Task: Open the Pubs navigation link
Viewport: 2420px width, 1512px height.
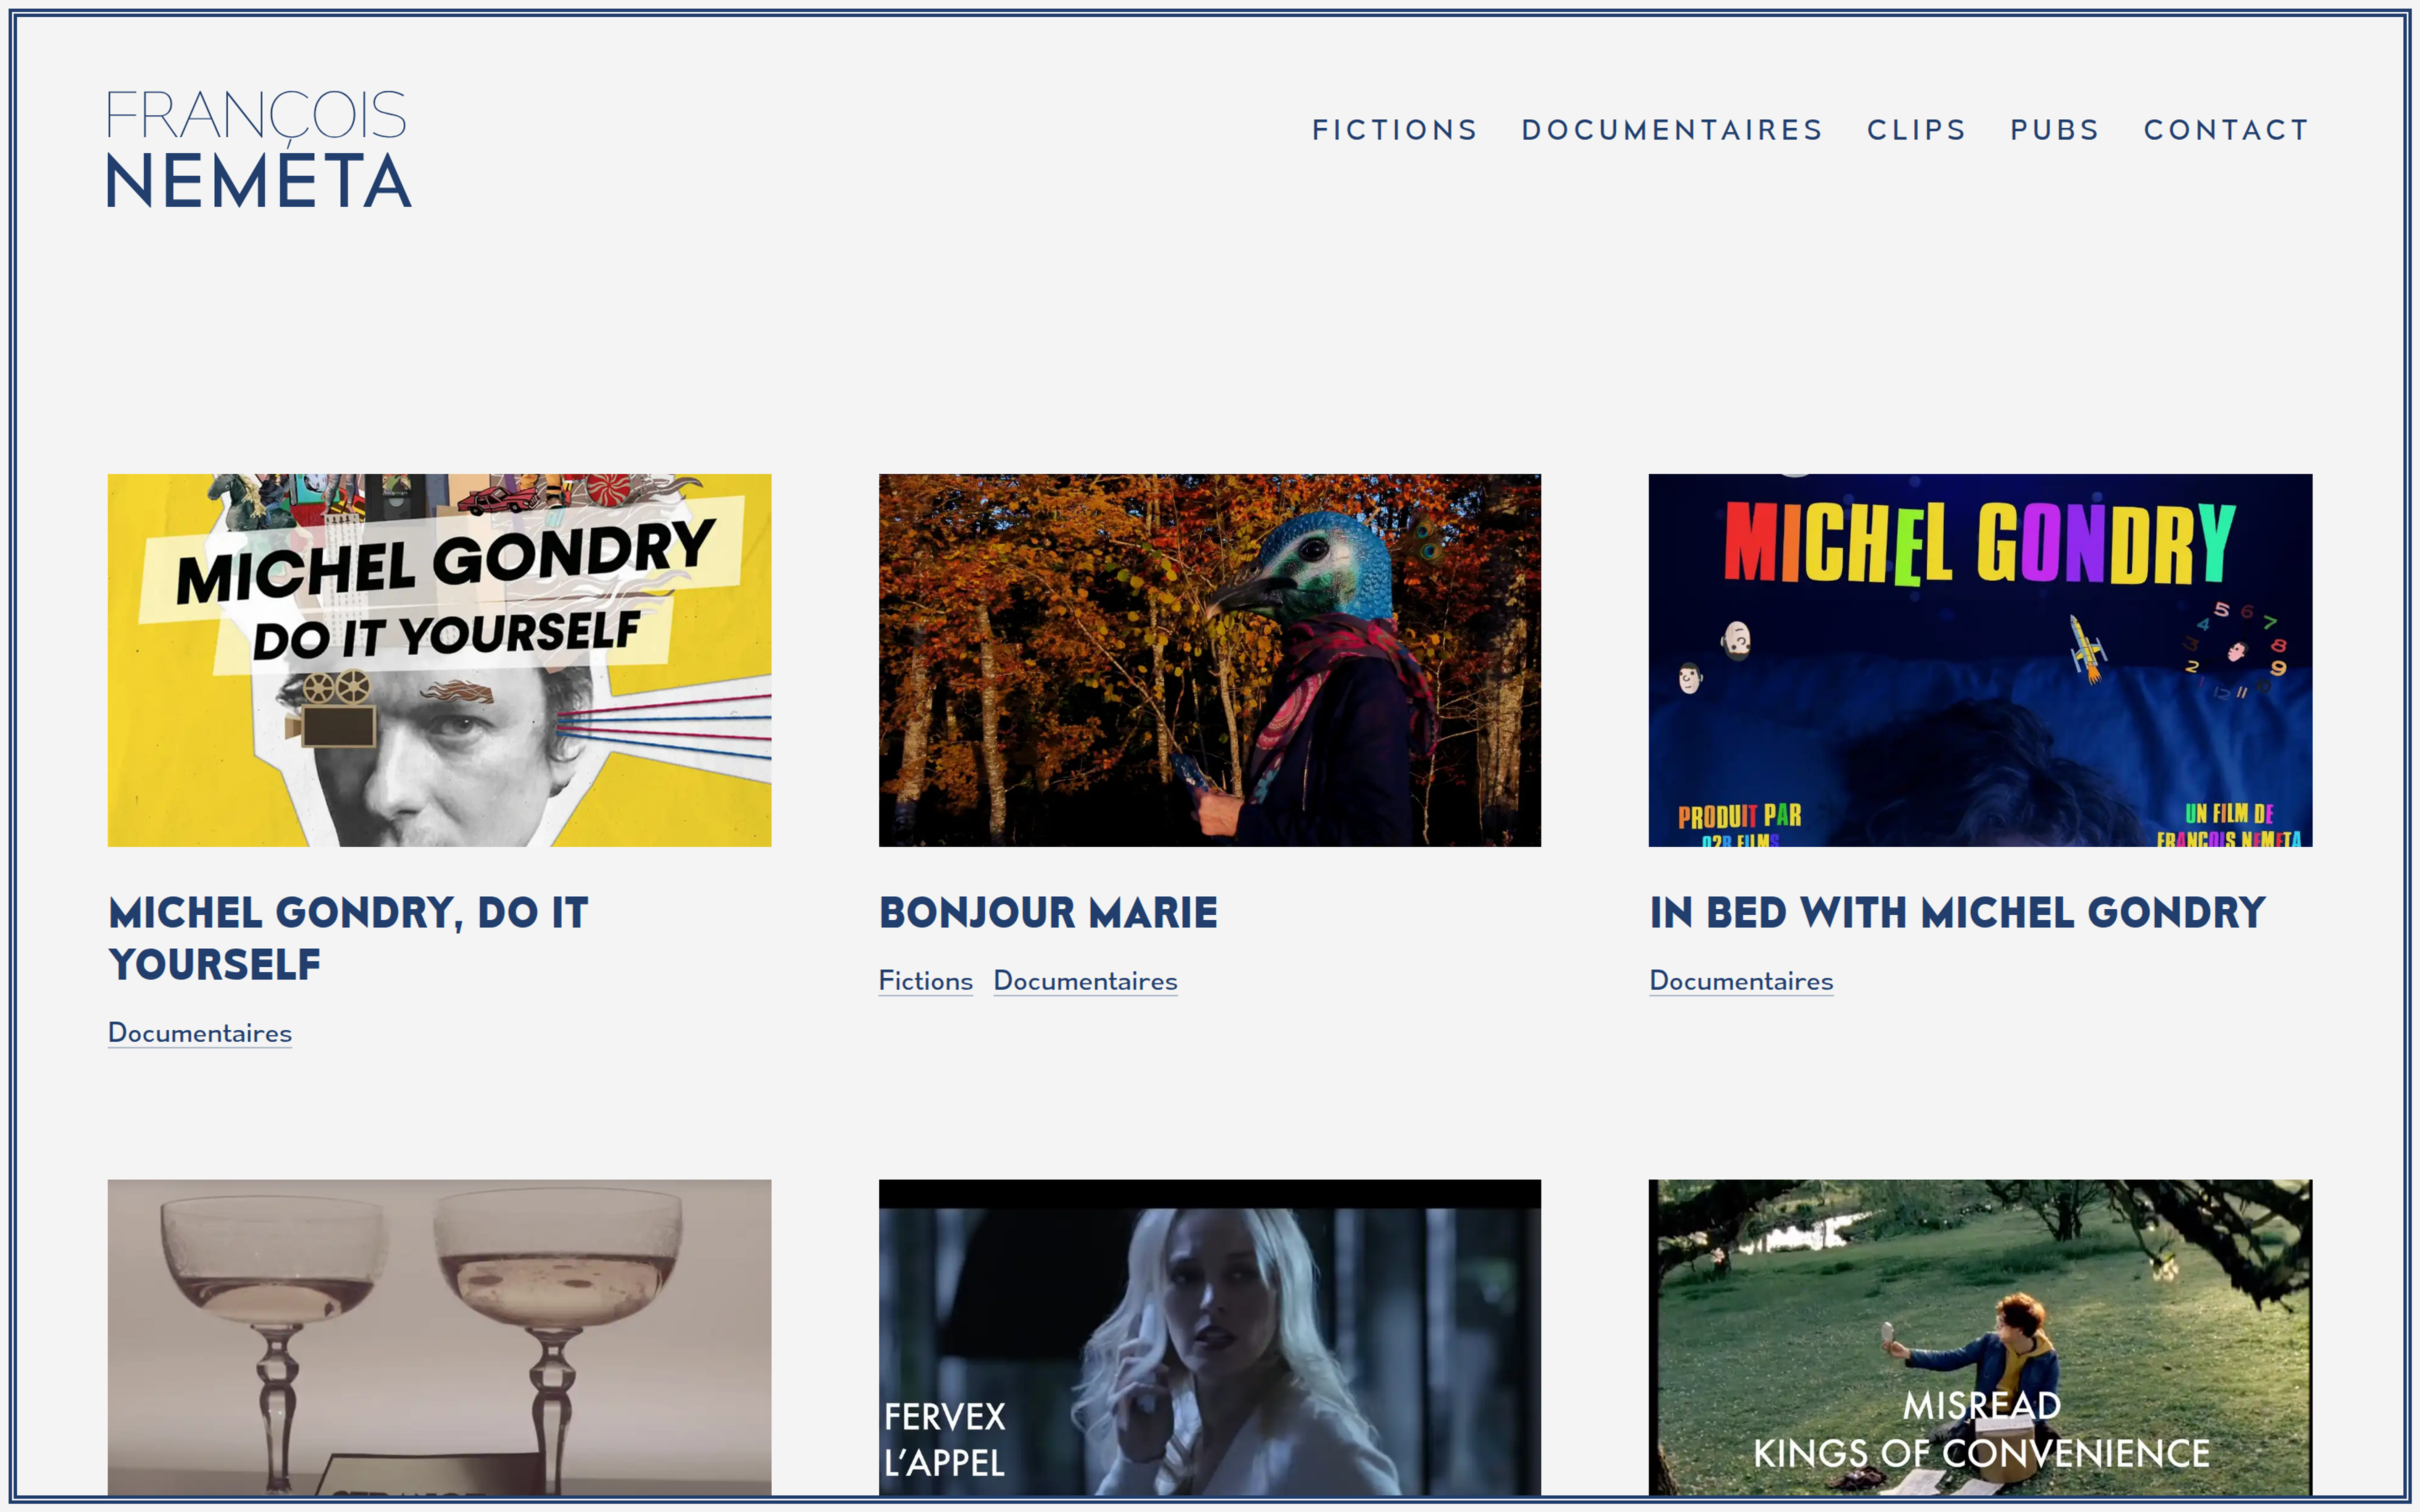Action: pos(2054,130)
